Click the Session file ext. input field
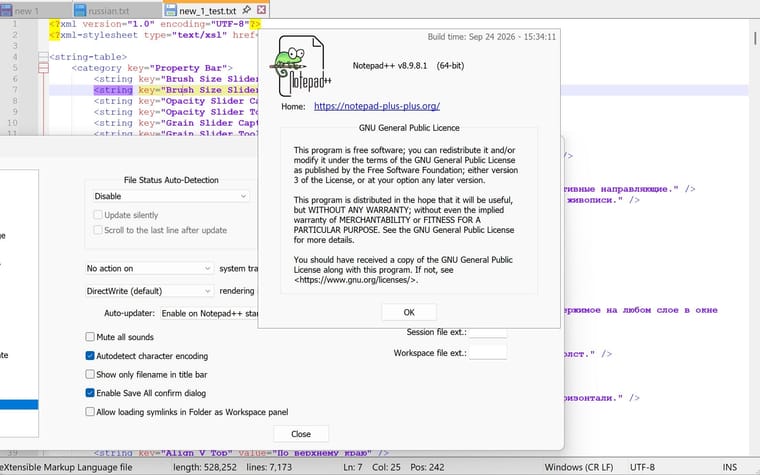Screen dimensions: 760x475 488,332
